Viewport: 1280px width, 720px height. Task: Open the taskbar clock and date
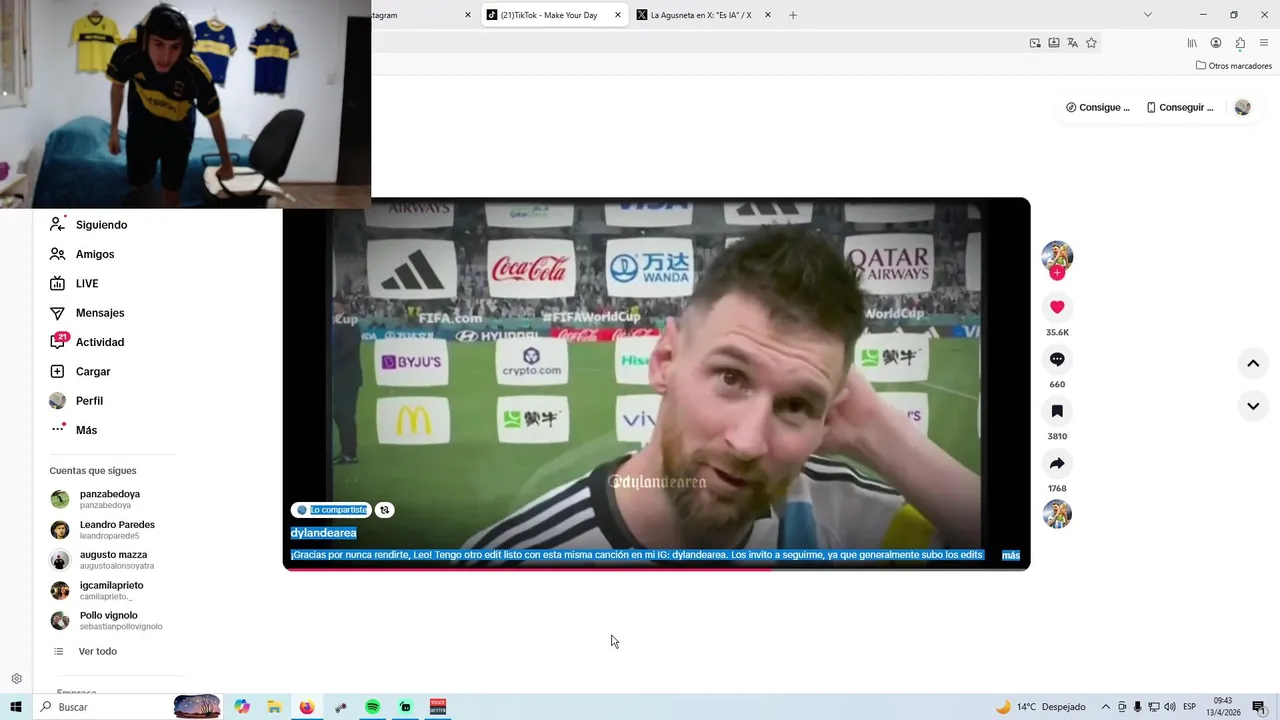coord(1223,707)
